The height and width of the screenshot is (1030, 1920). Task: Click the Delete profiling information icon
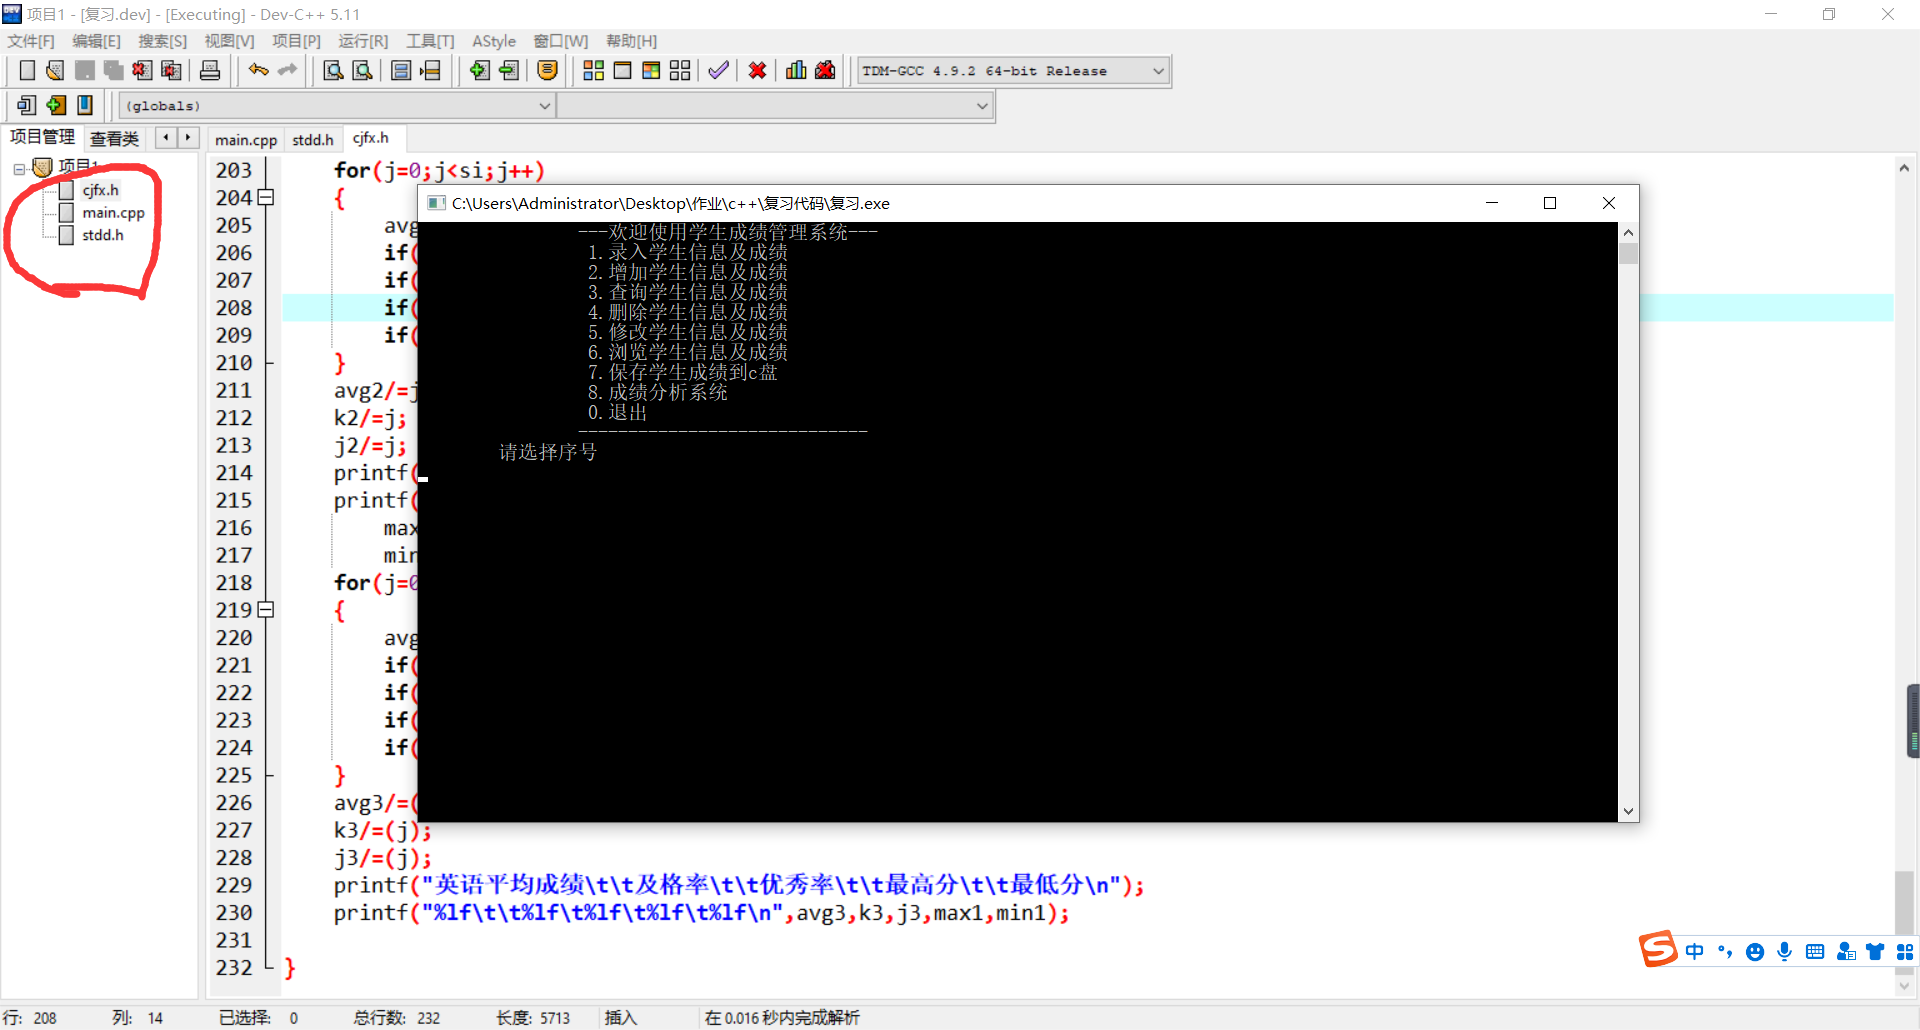(x=825, y=70)
